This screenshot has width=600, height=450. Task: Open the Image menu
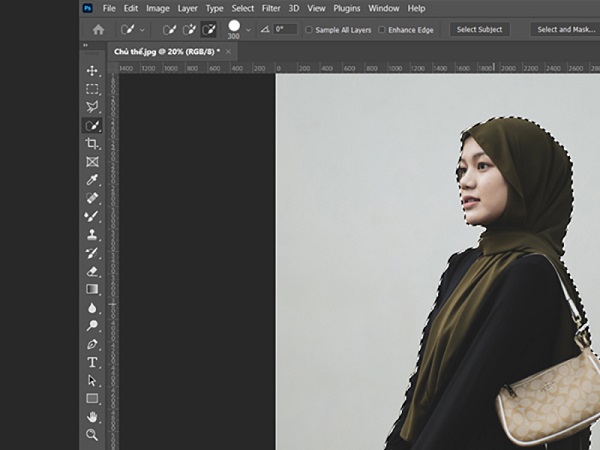(158, 8)
